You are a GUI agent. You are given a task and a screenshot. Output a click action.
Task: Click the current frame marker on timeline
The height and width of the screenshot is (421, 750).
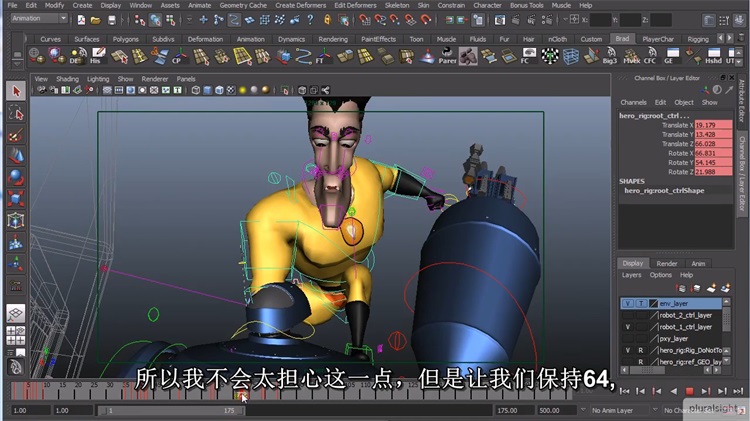point(241,395)
